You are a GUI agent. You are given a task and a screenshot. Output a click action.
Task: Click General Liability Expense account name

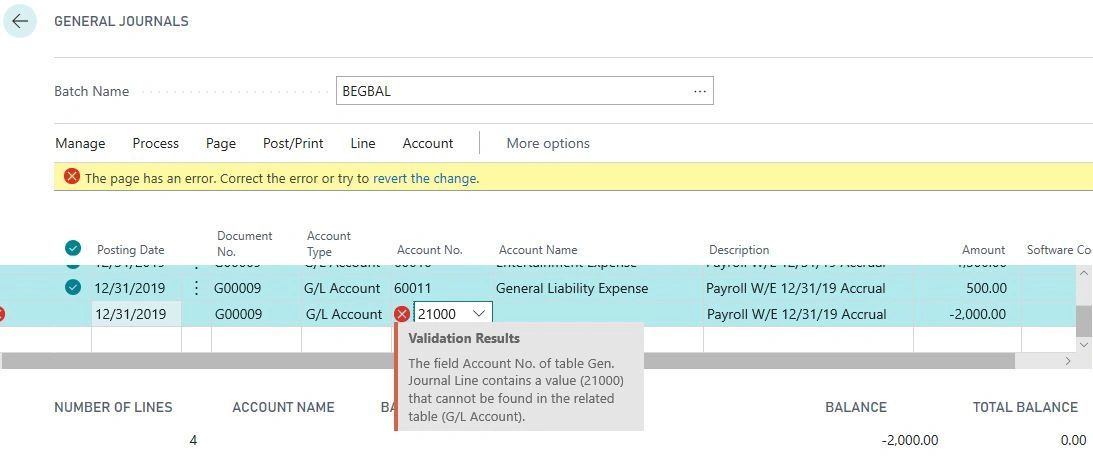572,288
